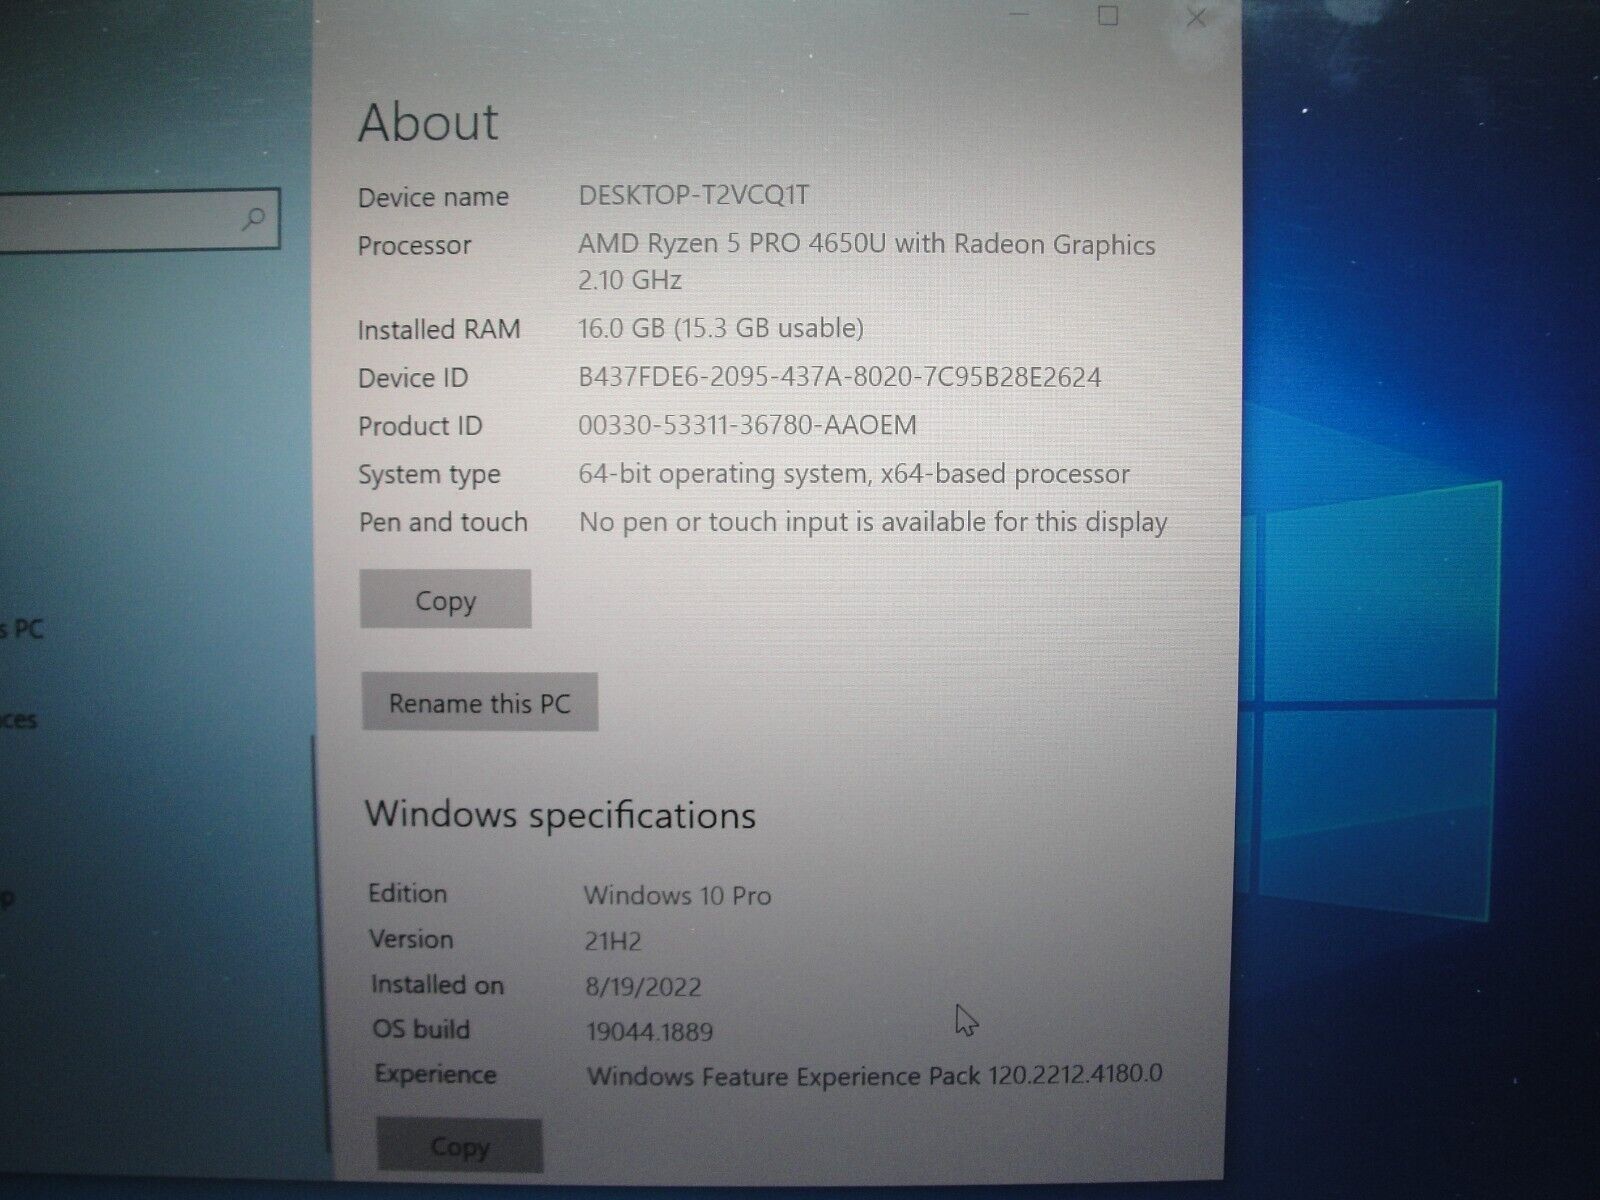Click the Rename this PC button
The width and height of the screenshot is (1600, 1200).
point(479,702)
